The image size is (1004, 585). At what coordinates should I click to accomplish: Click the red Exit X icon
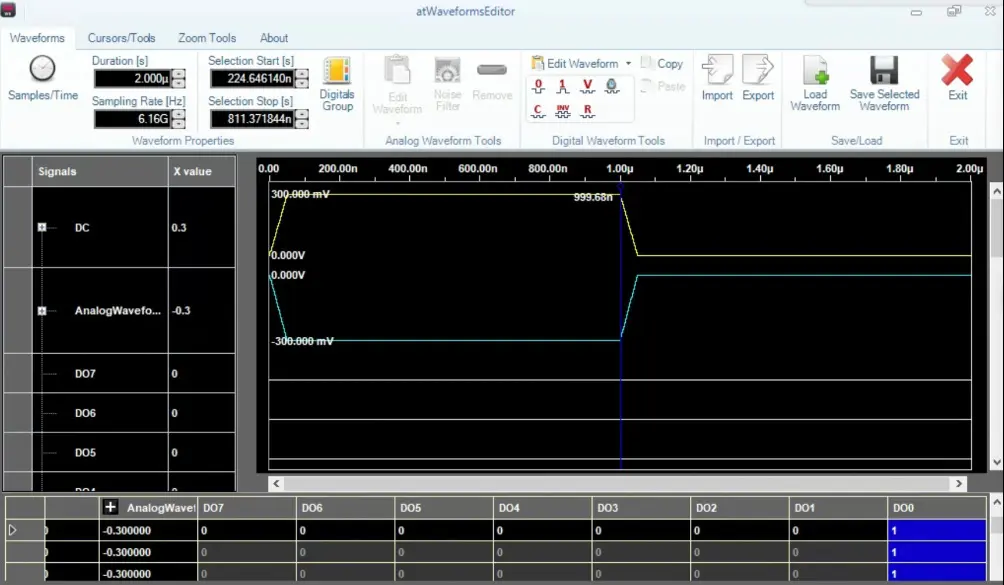click(x=957, y=69)
